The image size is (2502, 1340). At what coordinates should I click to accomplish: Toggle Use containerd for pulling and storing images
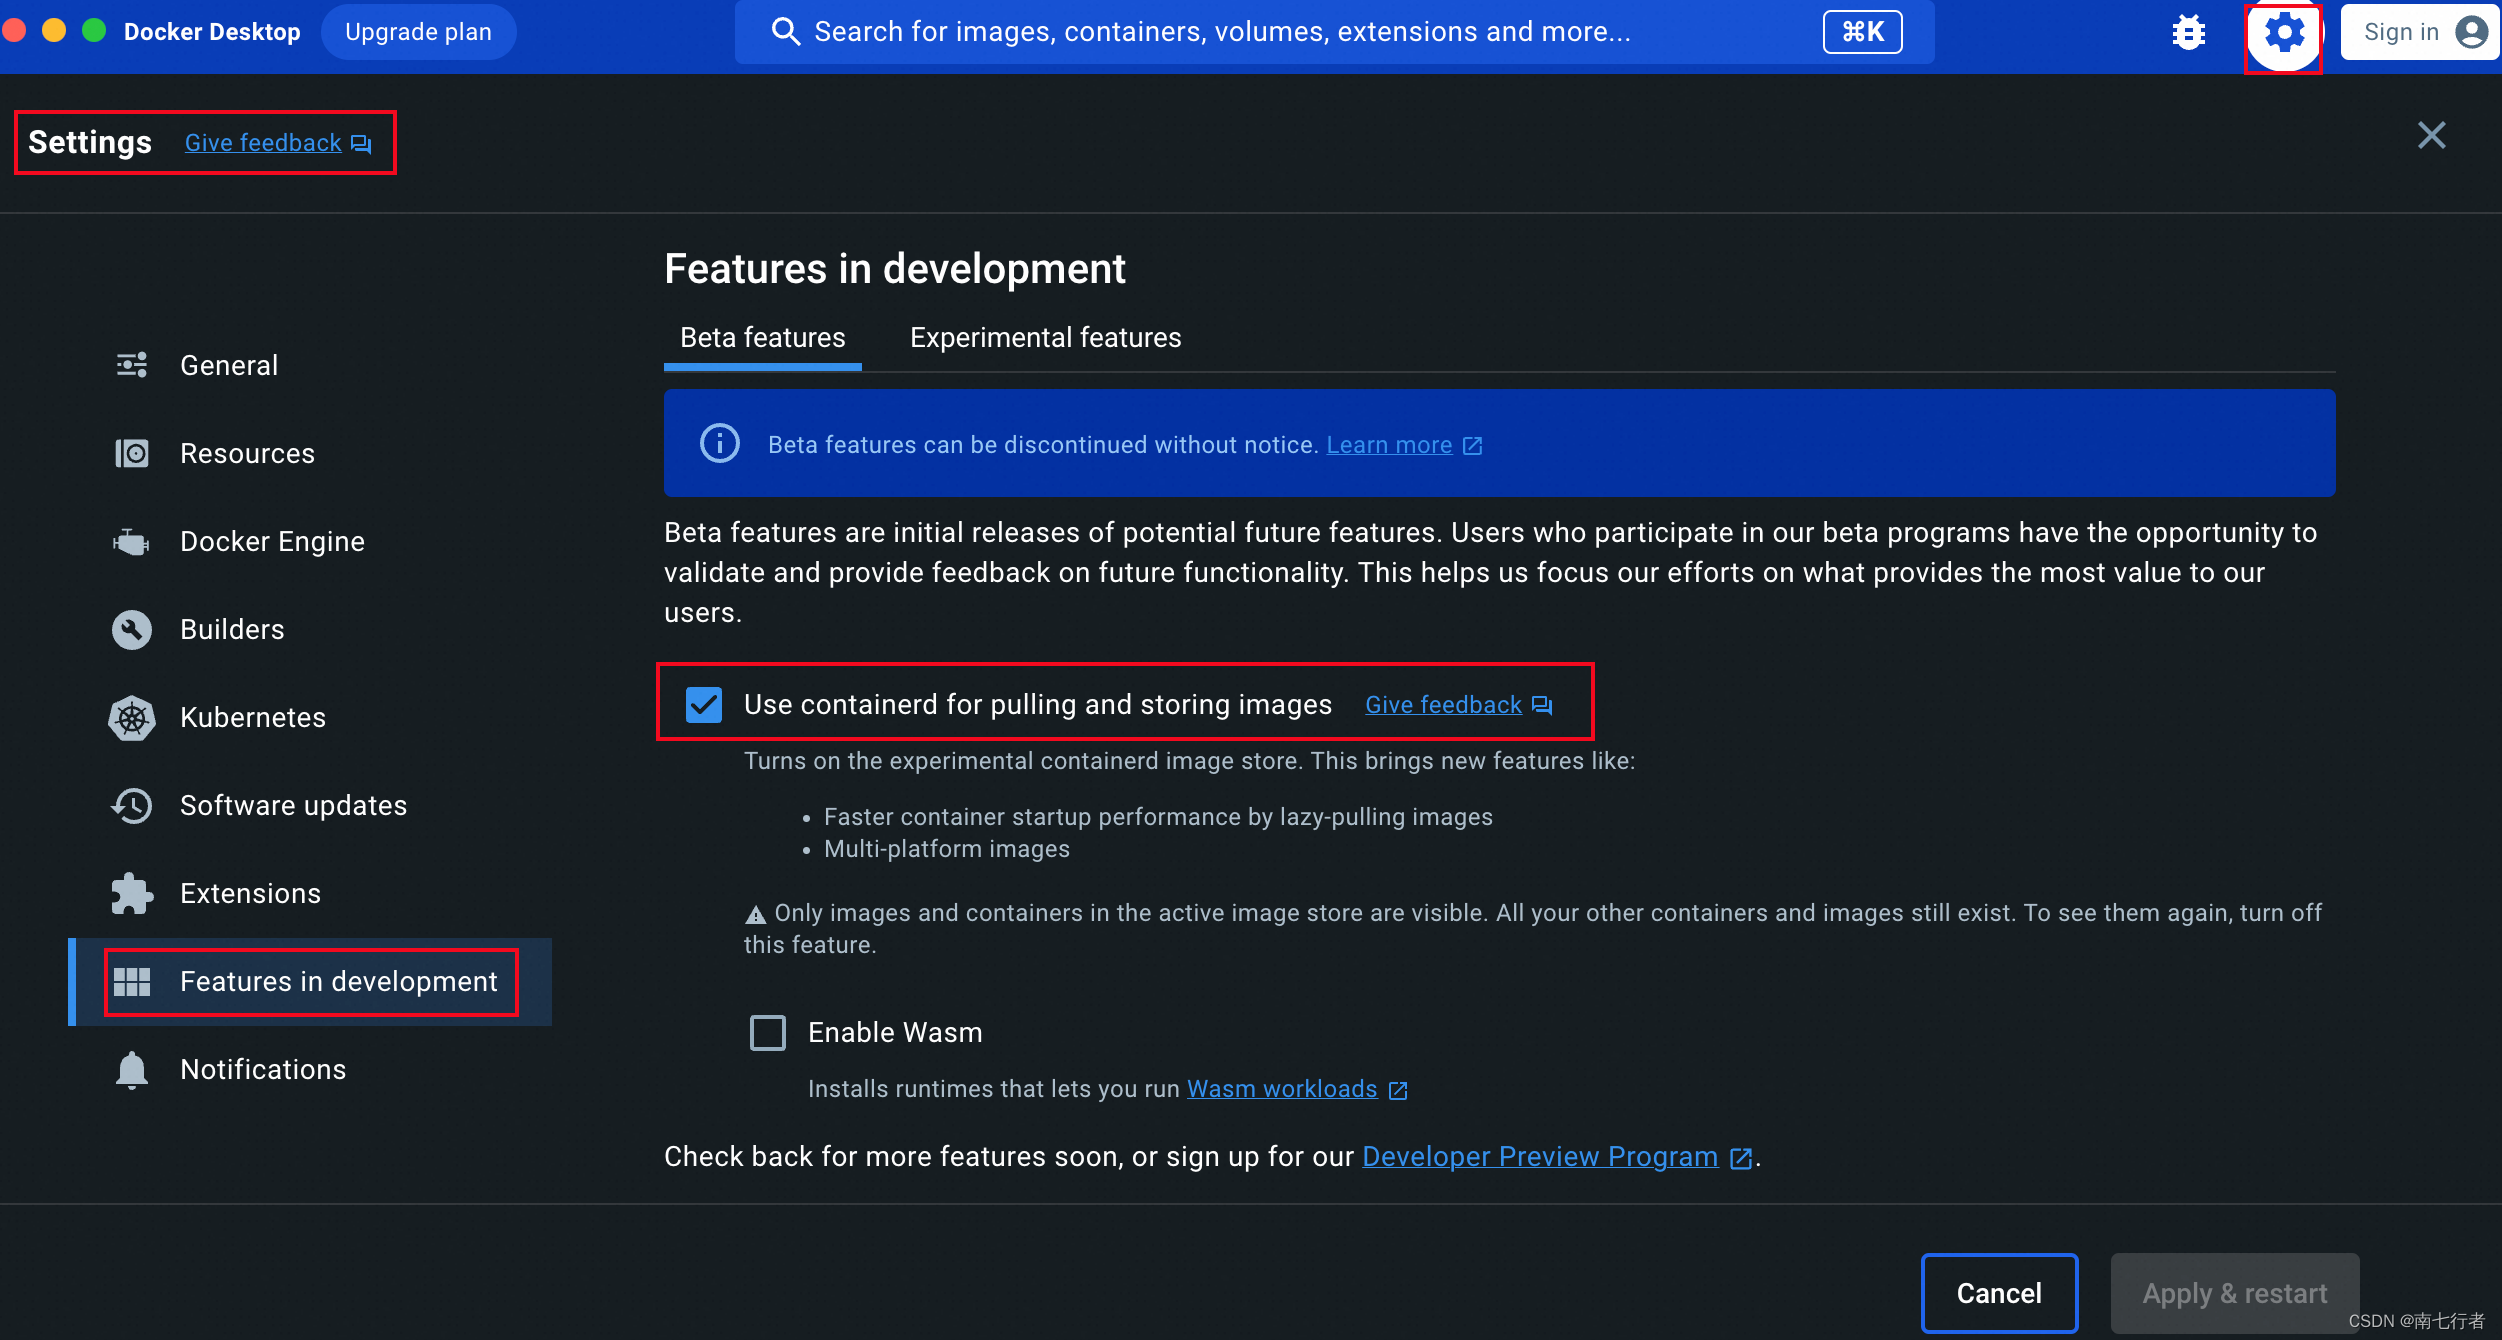(x=702, y=703)
